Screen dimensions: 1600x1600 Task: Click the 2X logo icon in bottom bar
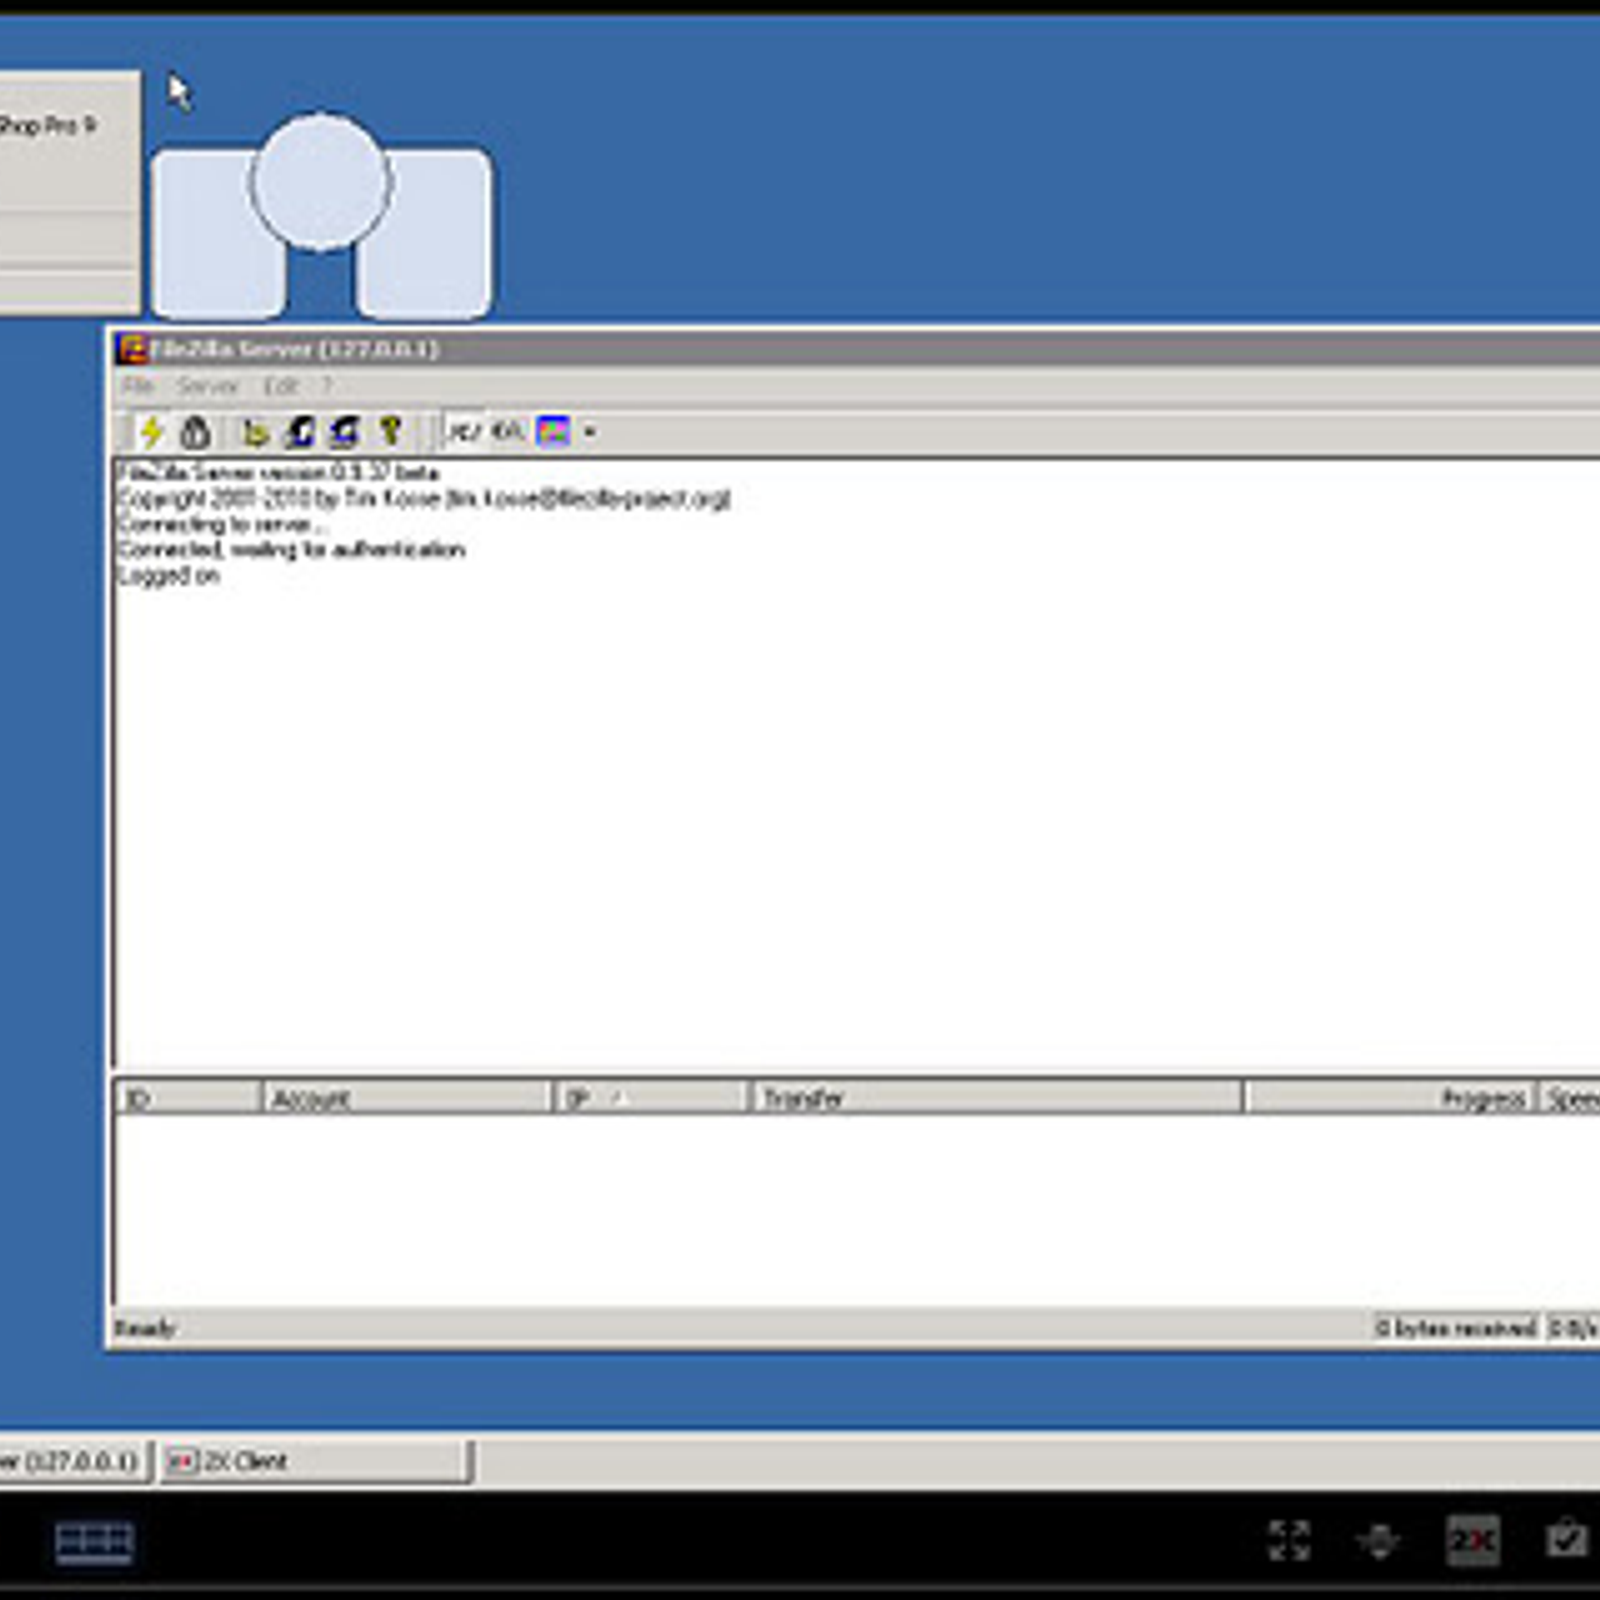pos(1473,1541)
